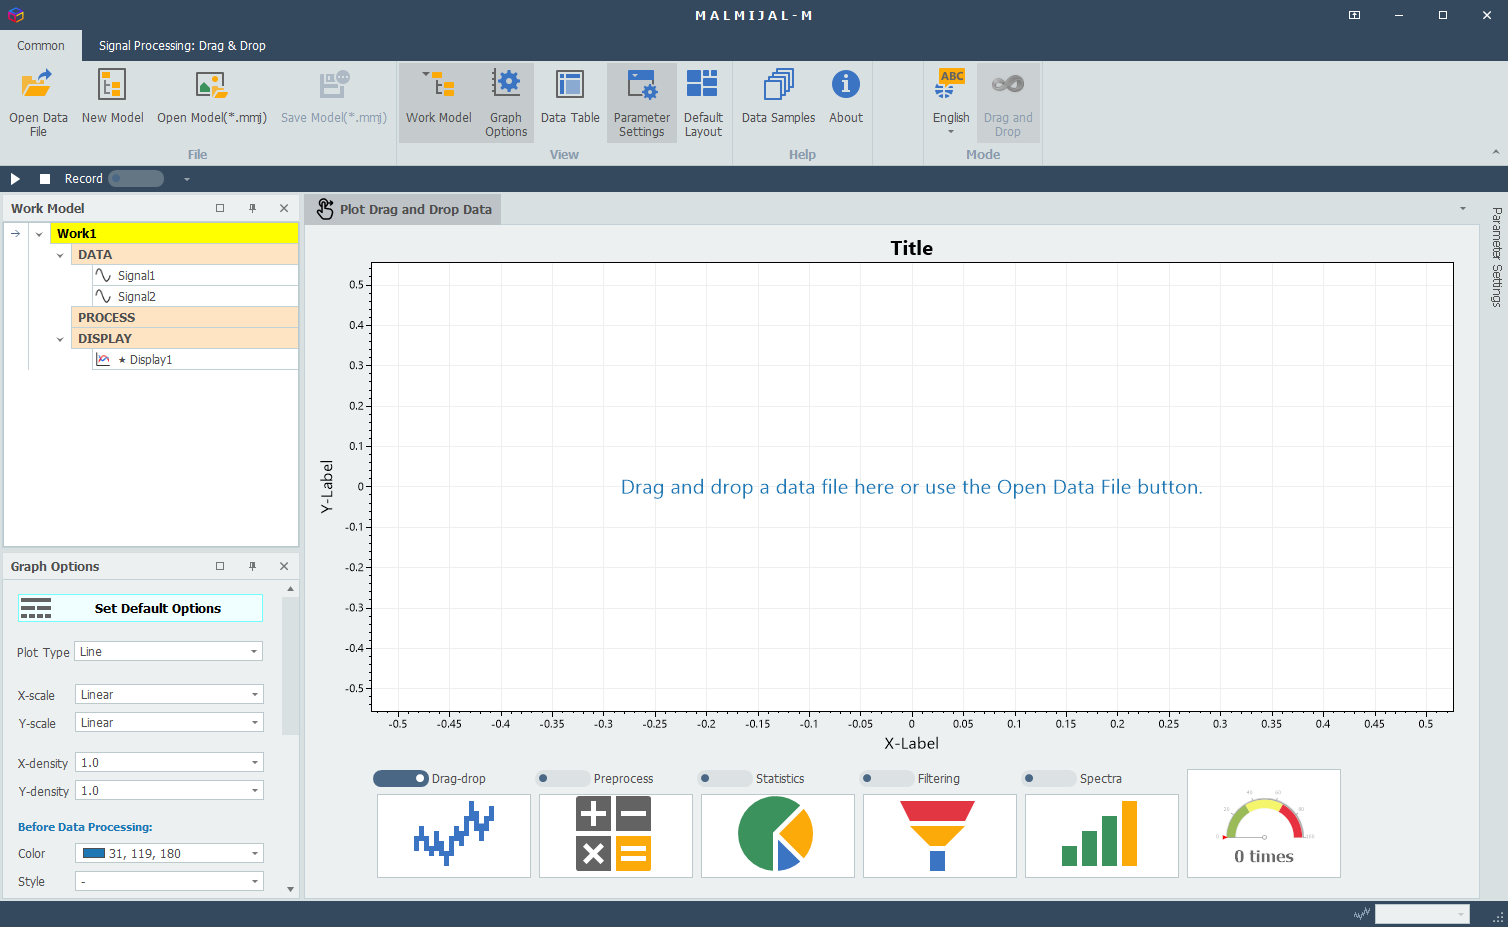Enable the Statistics switch

(725, 778)
